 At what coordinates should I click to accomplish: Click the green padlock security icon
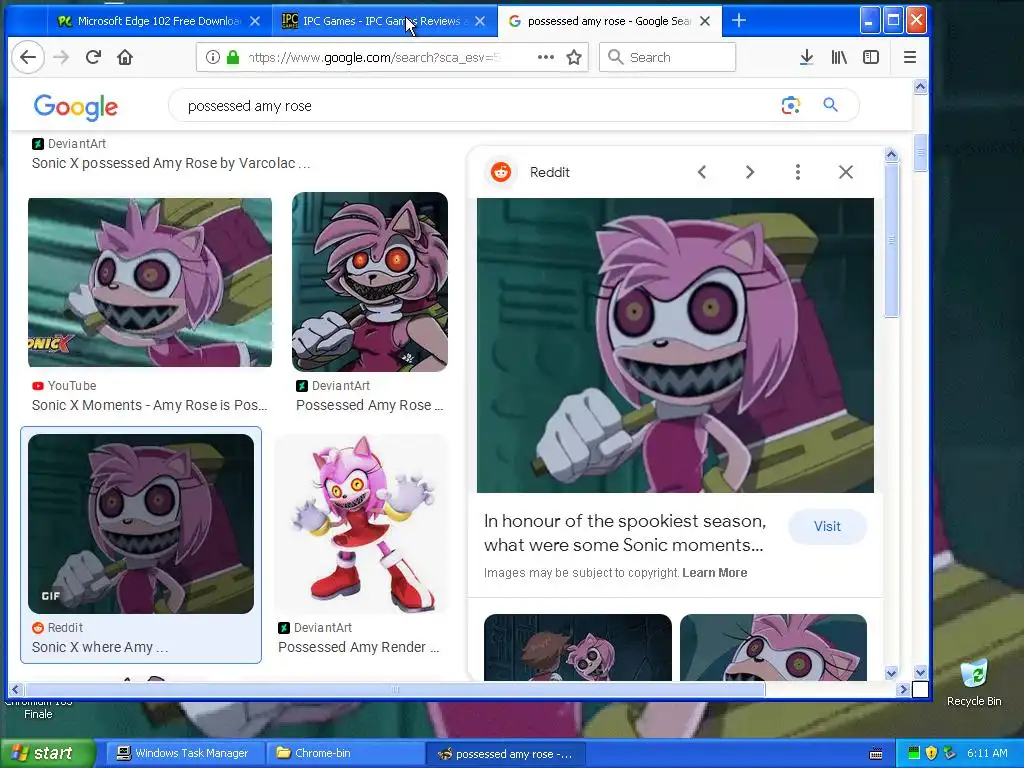232,57
